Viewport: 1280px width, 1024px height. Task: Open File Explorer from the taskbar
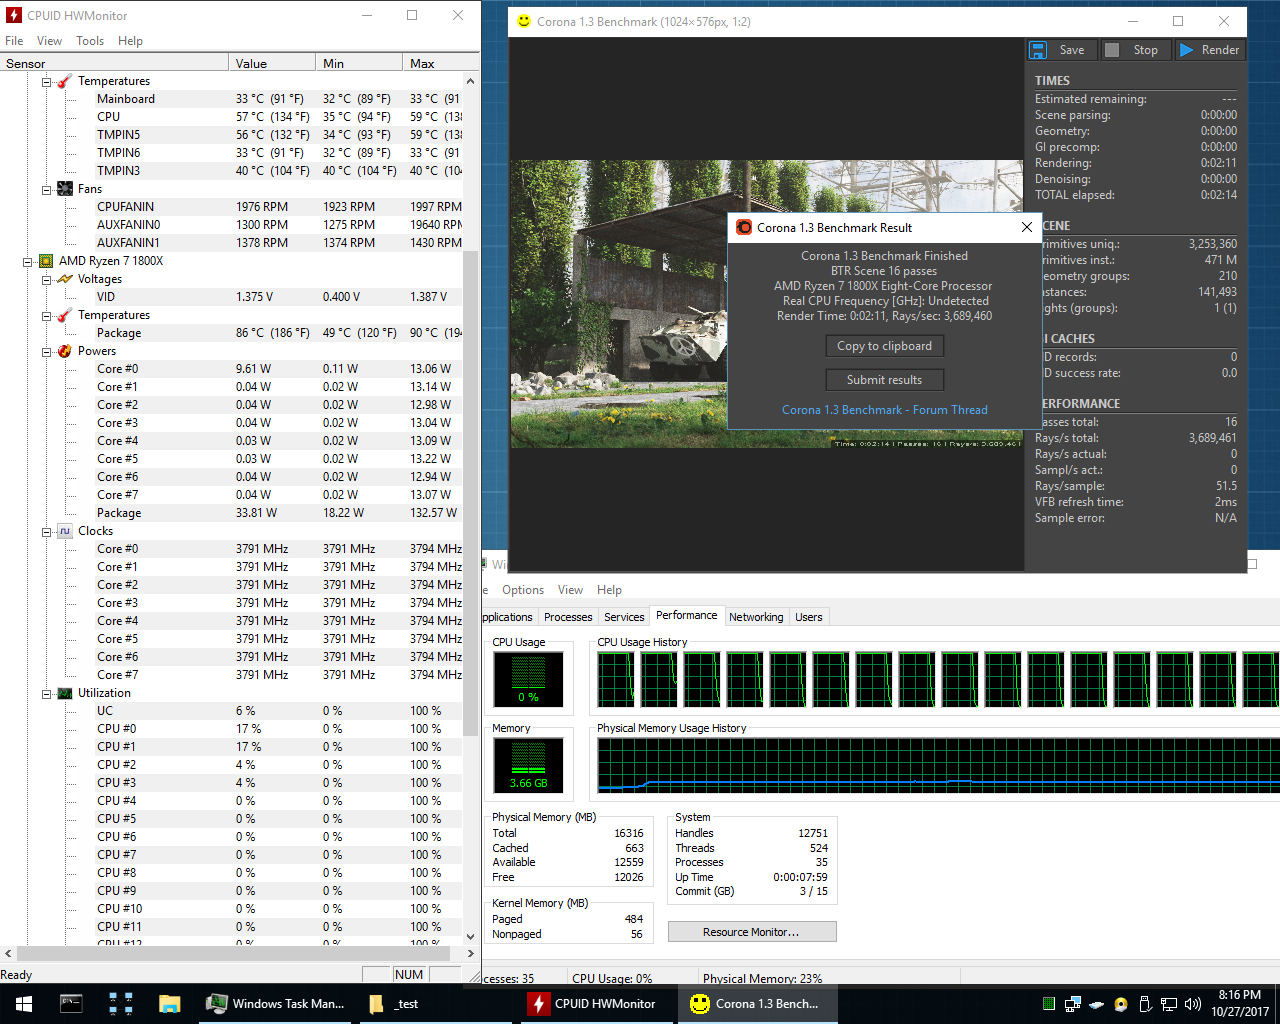(169, 1004)
